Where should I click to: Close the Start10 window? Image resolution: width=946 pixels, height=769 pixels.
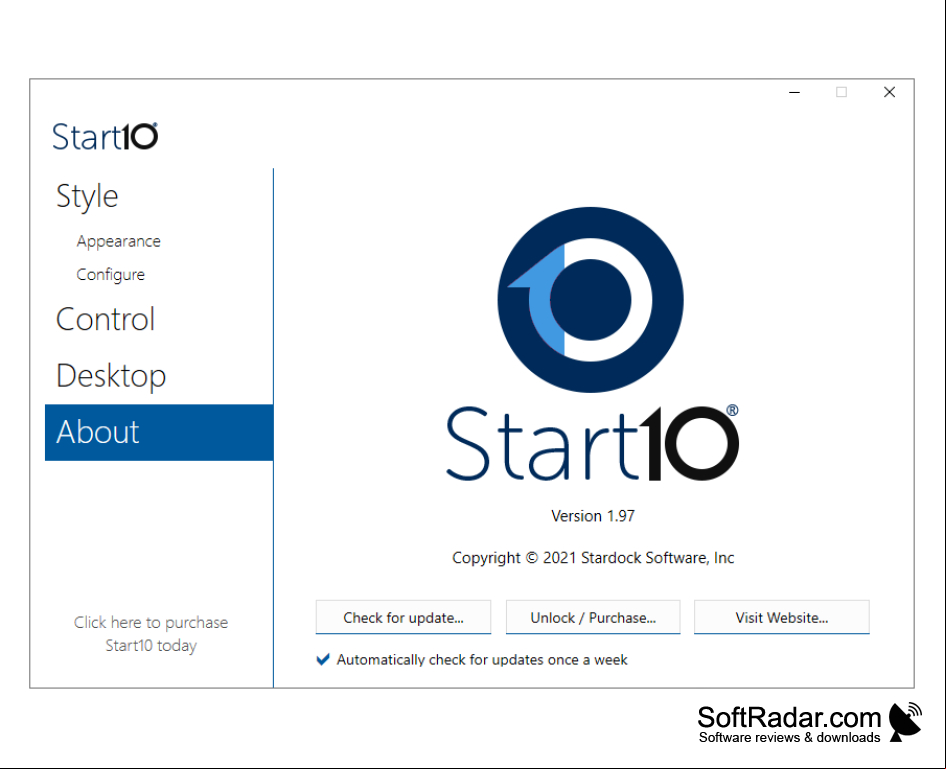[x=889, y=92]
